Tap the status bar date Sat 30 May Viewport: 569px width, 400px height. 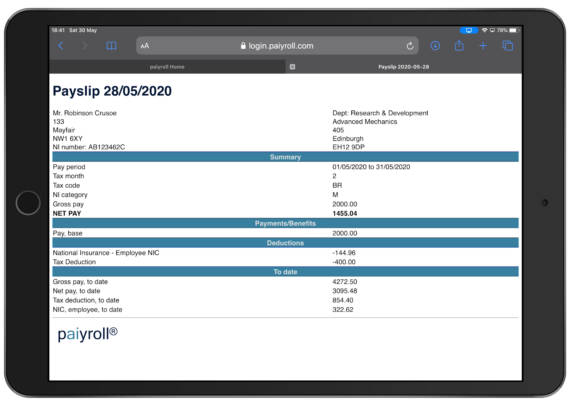point(83,30)
